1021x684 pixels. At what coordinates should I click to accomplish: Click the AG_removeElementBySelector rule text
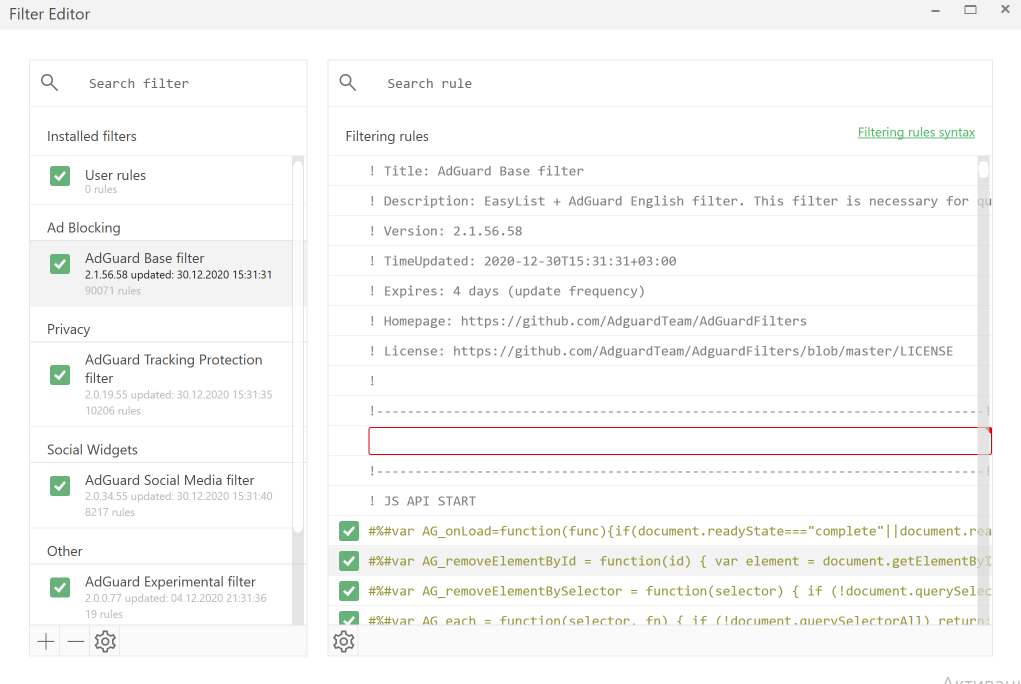click(x=679, y=591)
